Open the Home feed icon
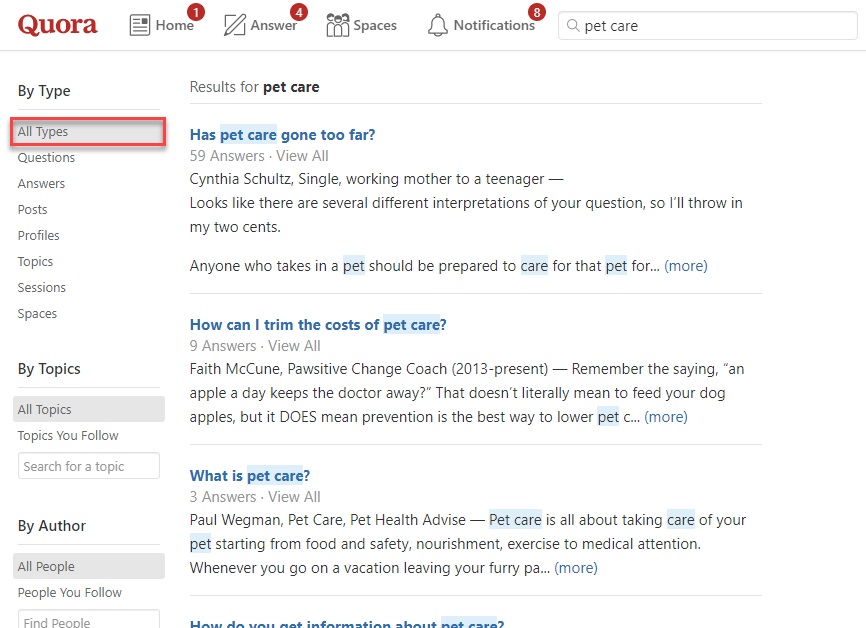 click(x=140, y=25)
